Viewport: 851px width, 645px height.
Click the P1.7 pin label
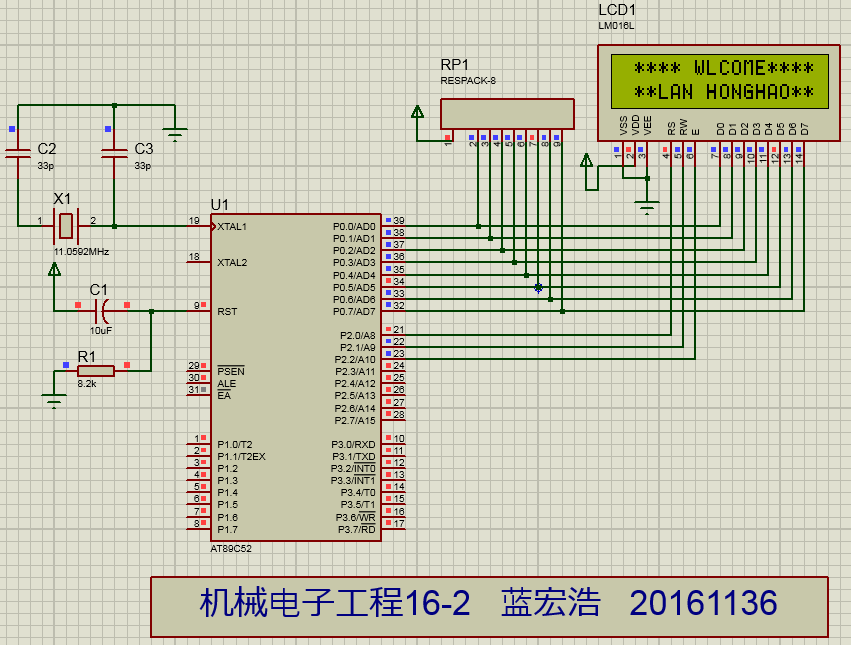coord(227,529)
